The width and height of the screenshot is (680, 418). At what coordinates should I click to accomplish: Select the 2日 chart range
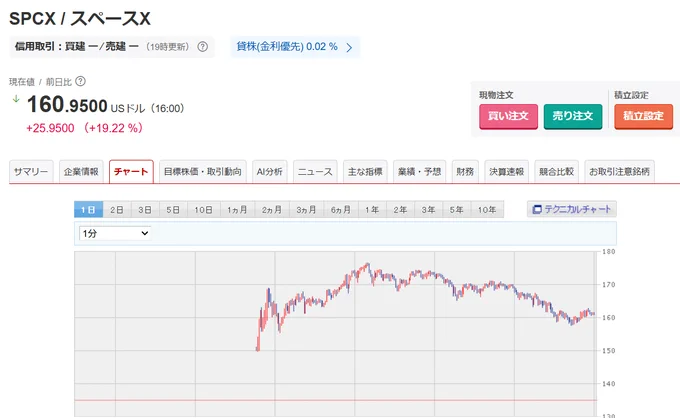tap(117, 209)
